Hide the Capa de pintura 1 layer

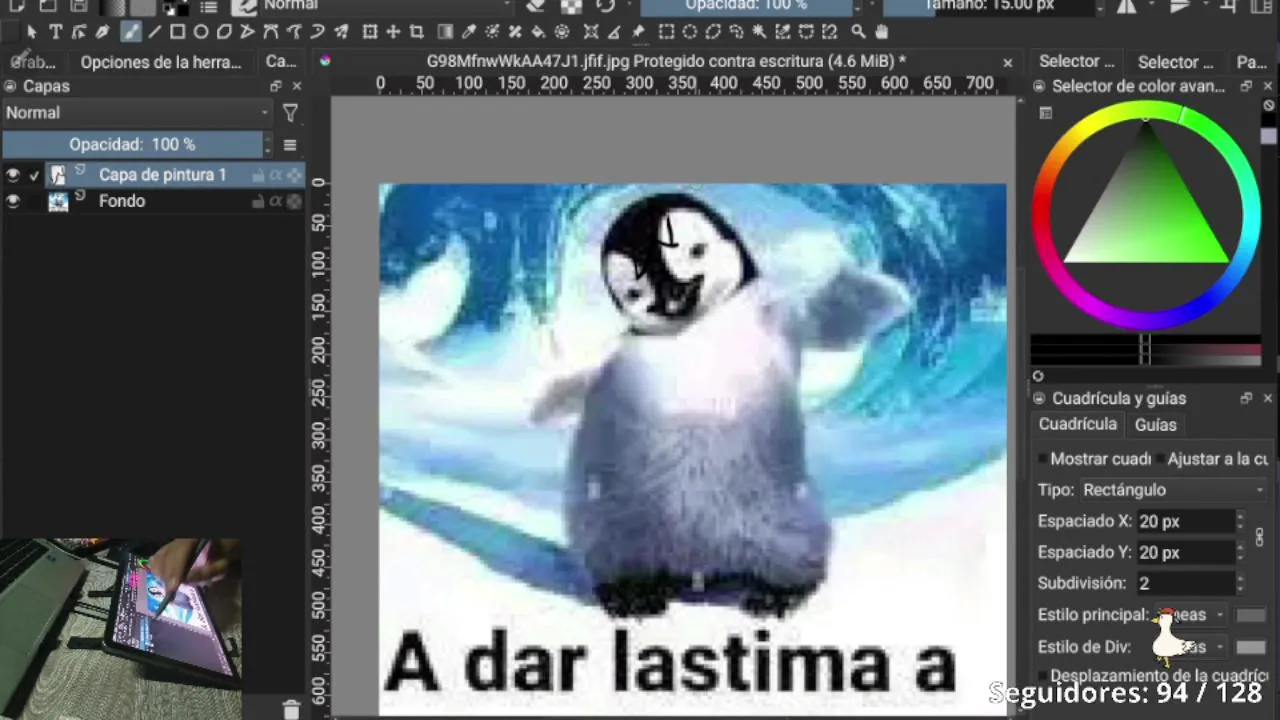[x=13, y=175]
